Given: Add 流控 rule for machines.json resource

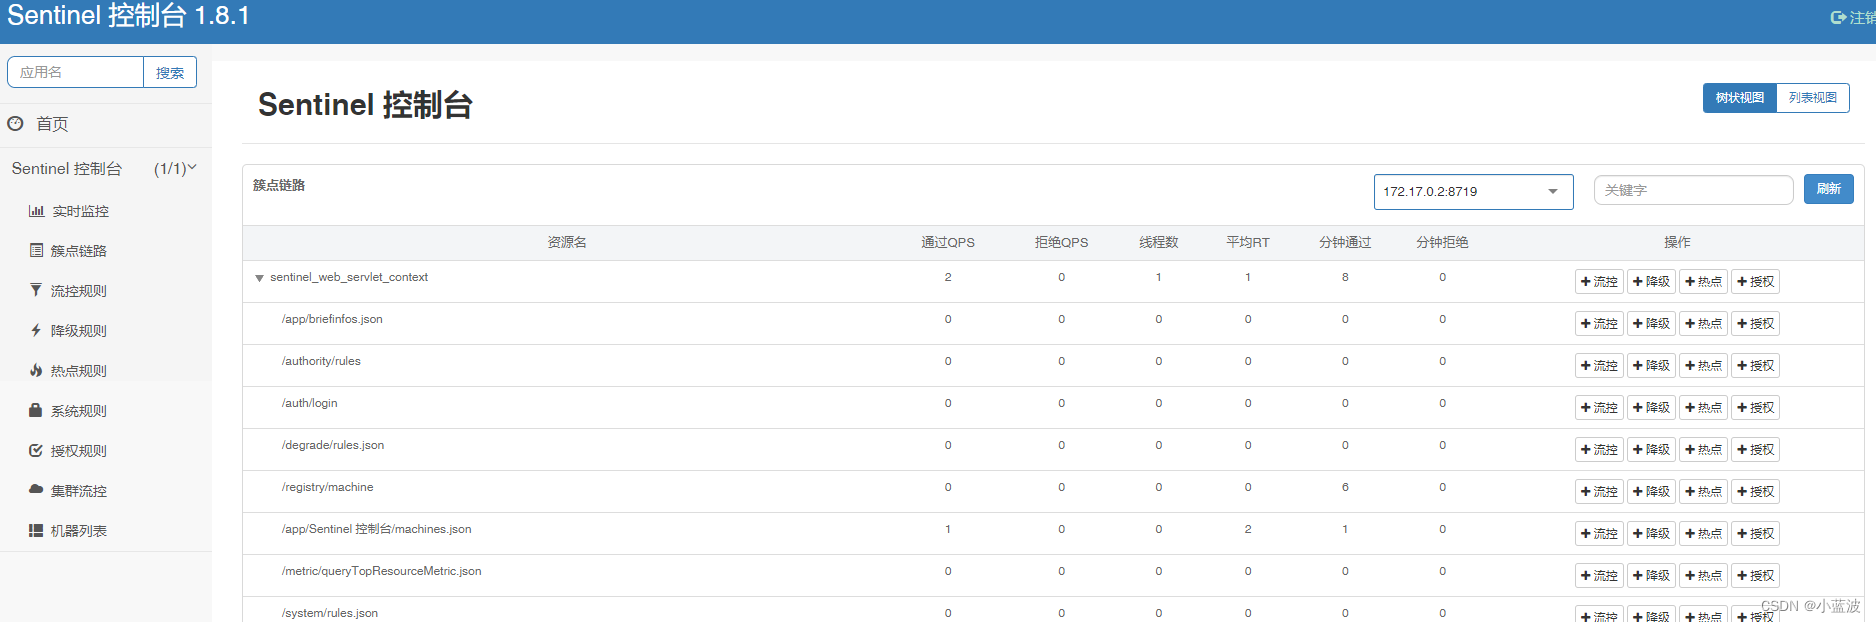Looking at the screenshot, I should (x=1599, y=534).
